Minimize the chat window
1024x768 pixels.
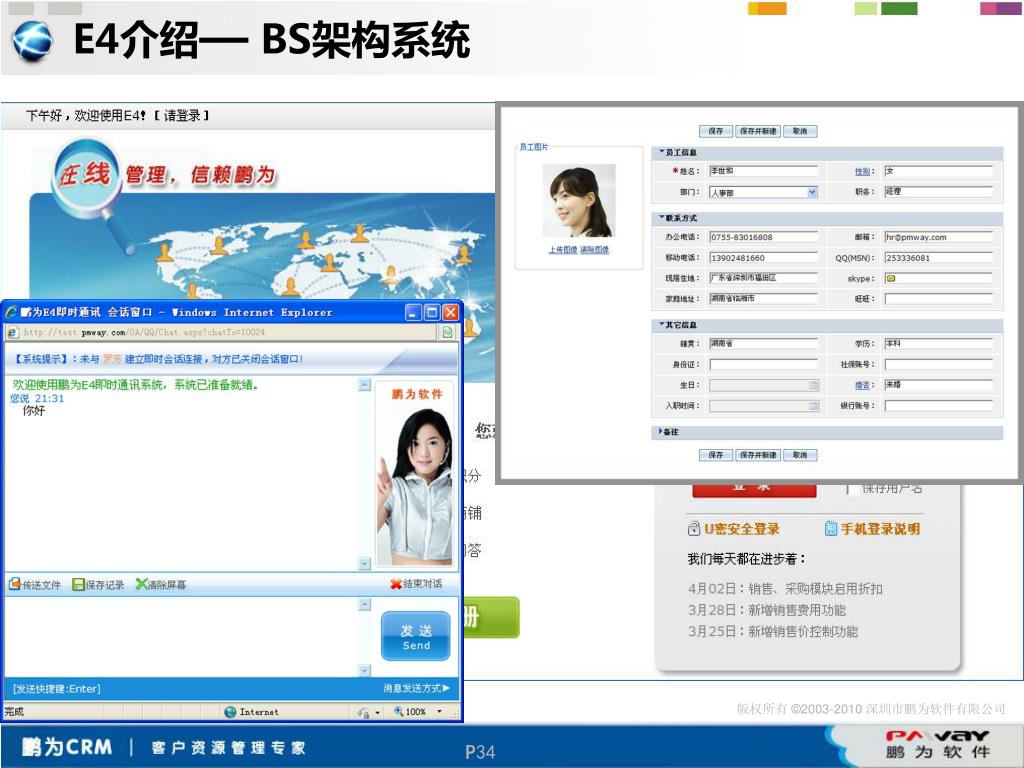coord(413,312)
